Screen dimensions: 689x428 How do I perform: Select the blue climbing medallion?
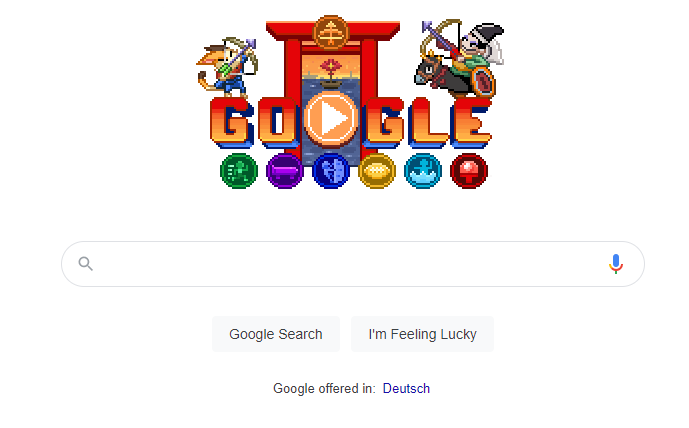[x=331, y=171]
